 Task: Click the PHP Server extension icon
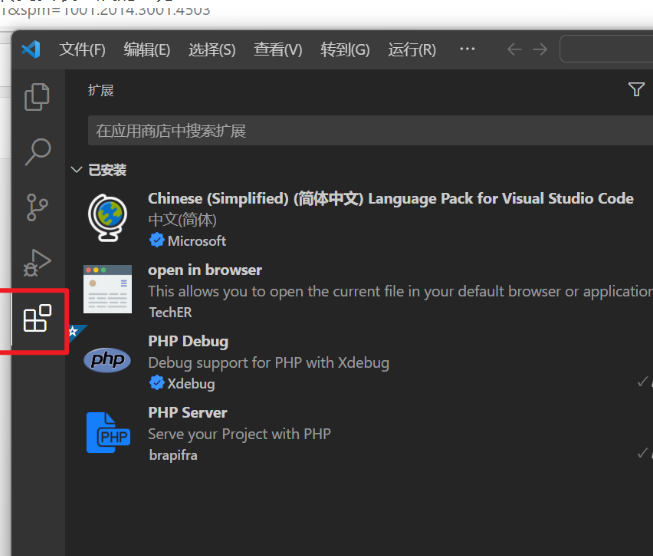pos(108,433)
